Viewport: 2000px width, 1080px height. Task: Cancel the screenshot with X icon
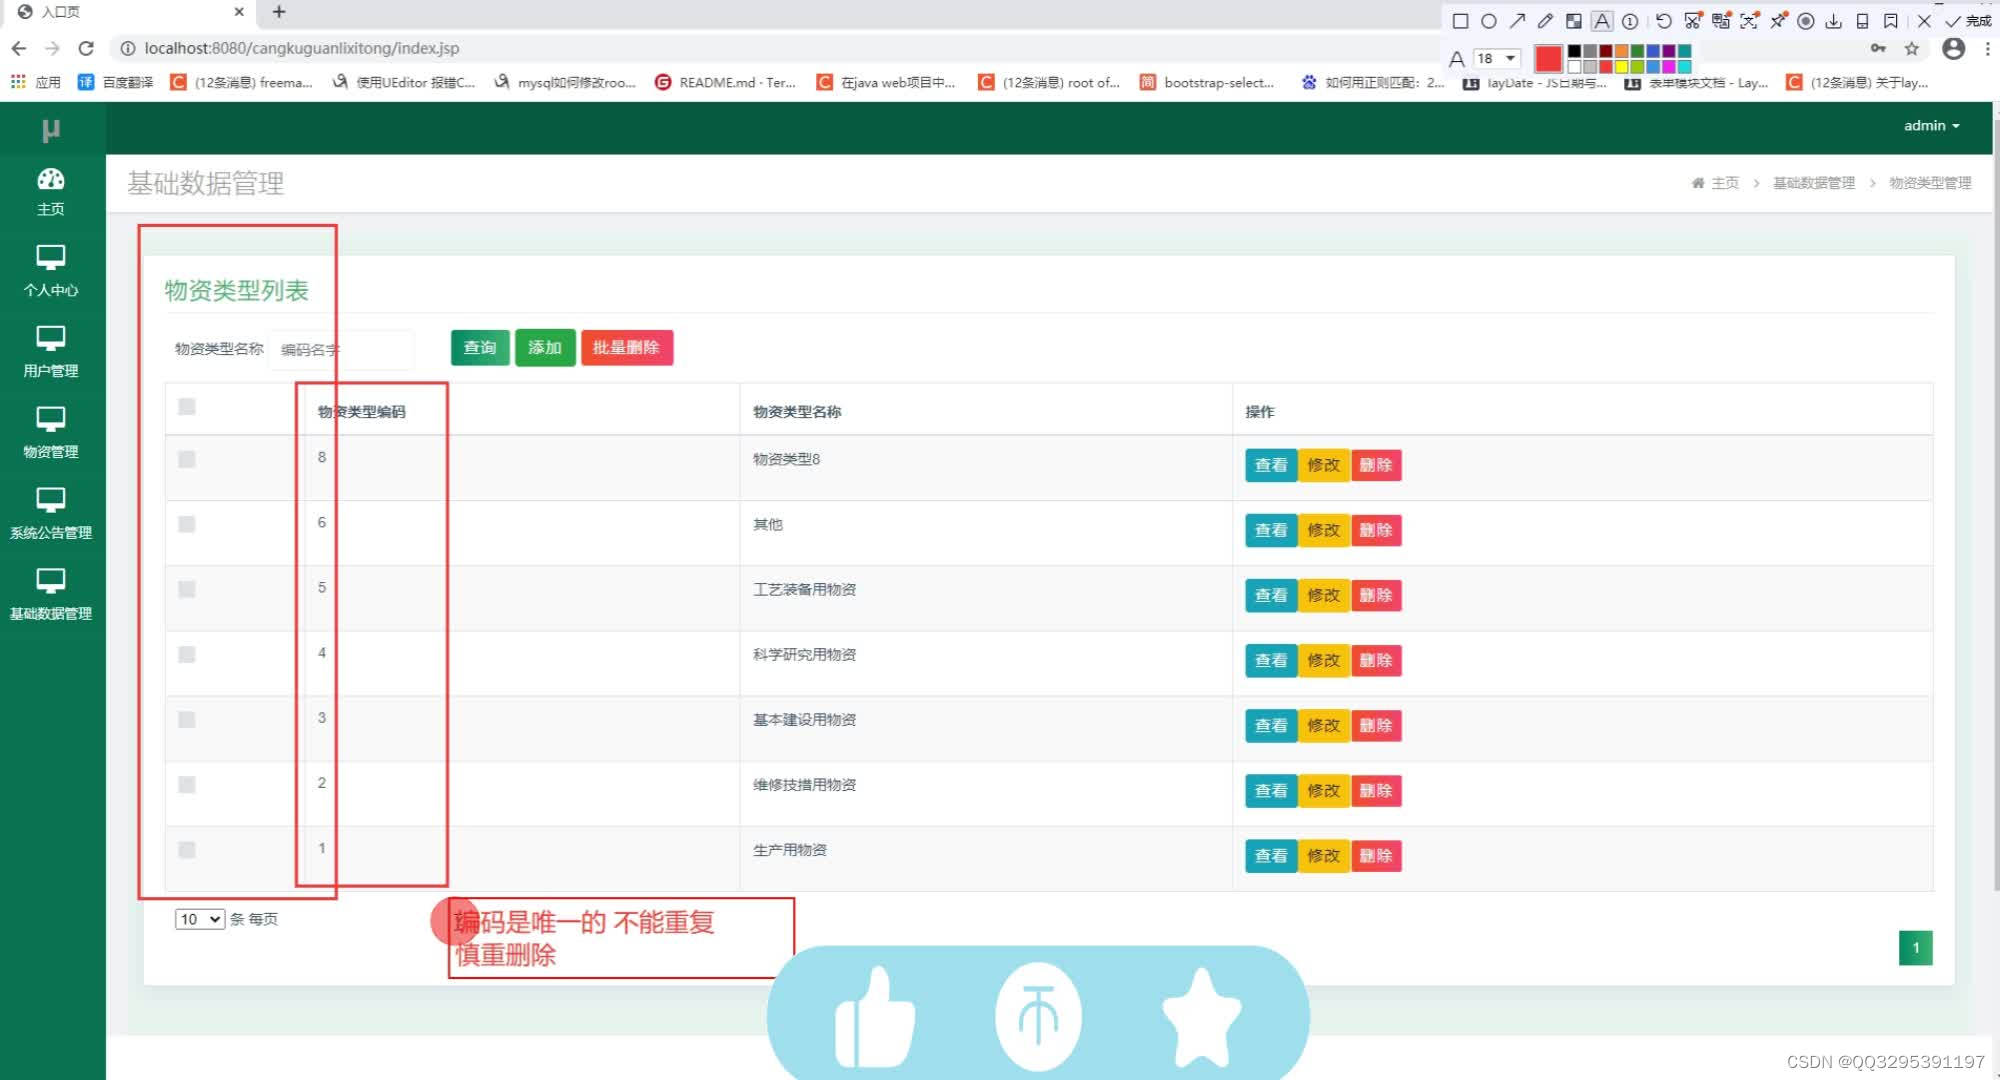[1924, 21]
